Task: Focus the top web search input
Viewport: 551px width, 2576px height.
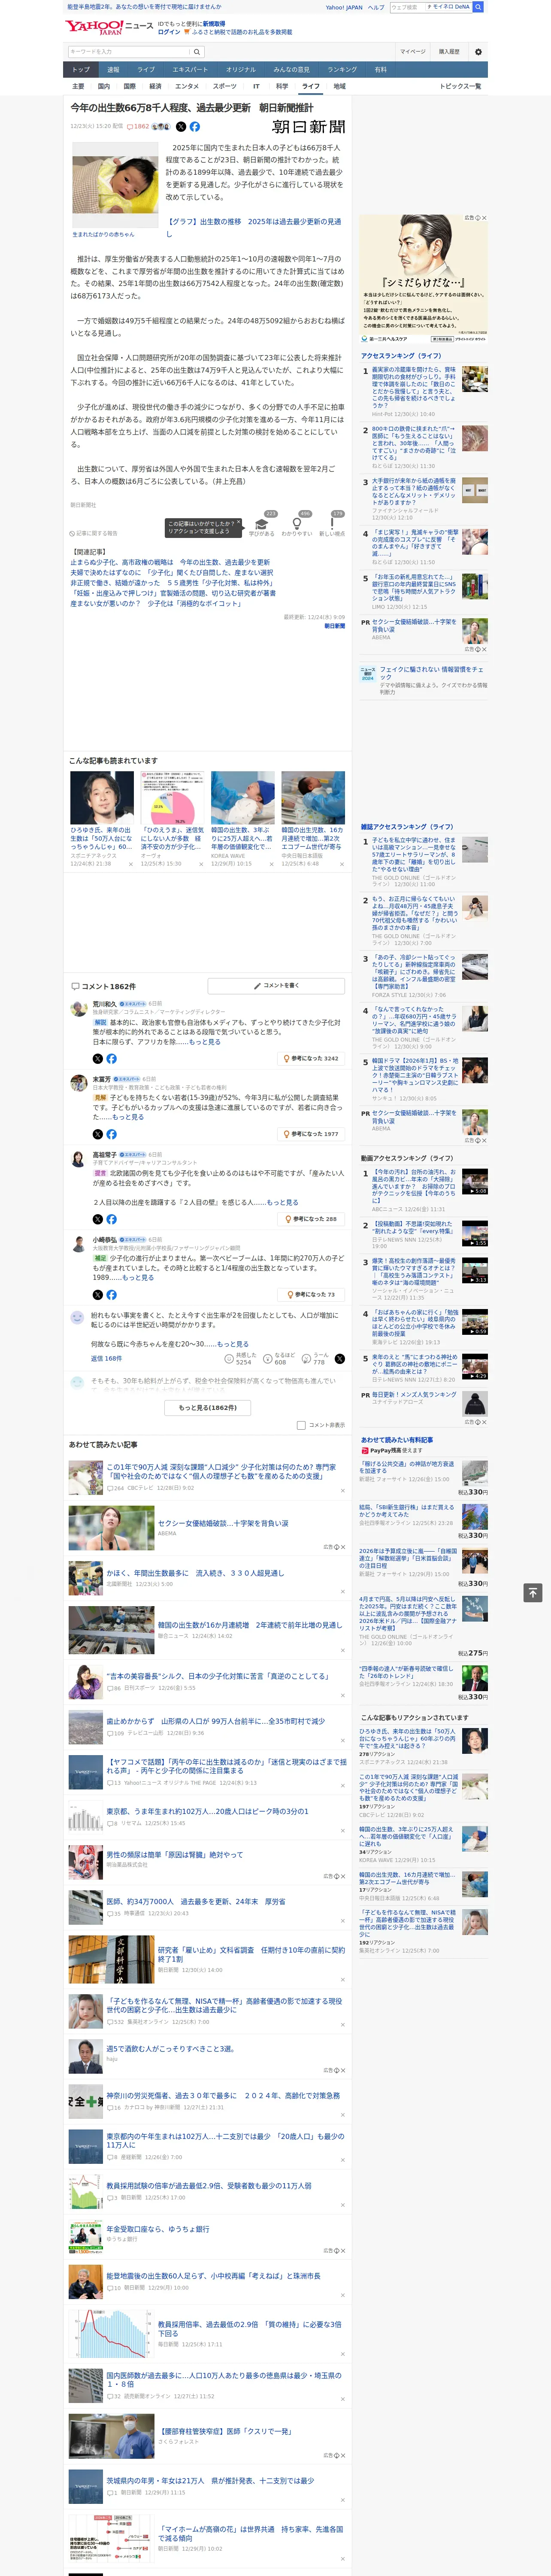Action: click(x=407, y=7)
